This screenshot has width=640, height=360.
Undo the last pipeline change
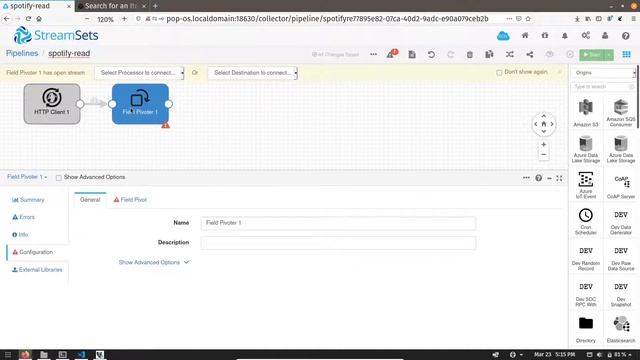click(x=431, y=54)
